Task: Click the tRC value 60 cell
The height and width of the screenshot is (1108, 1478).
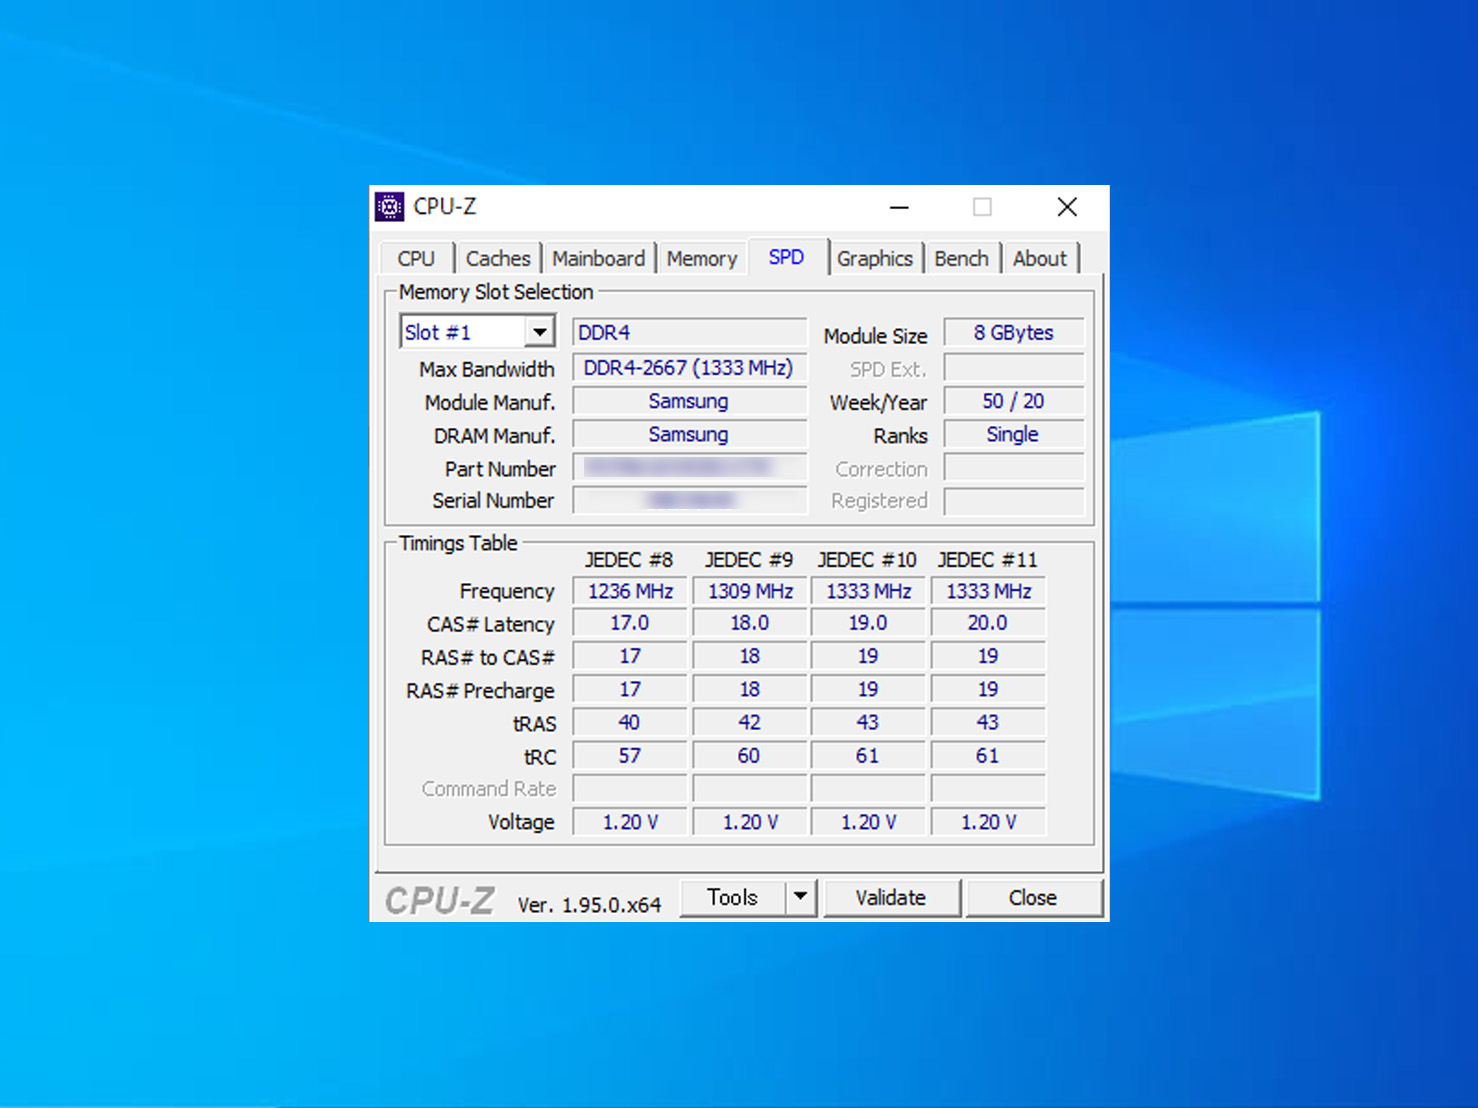Action: [x=750, y=755]
